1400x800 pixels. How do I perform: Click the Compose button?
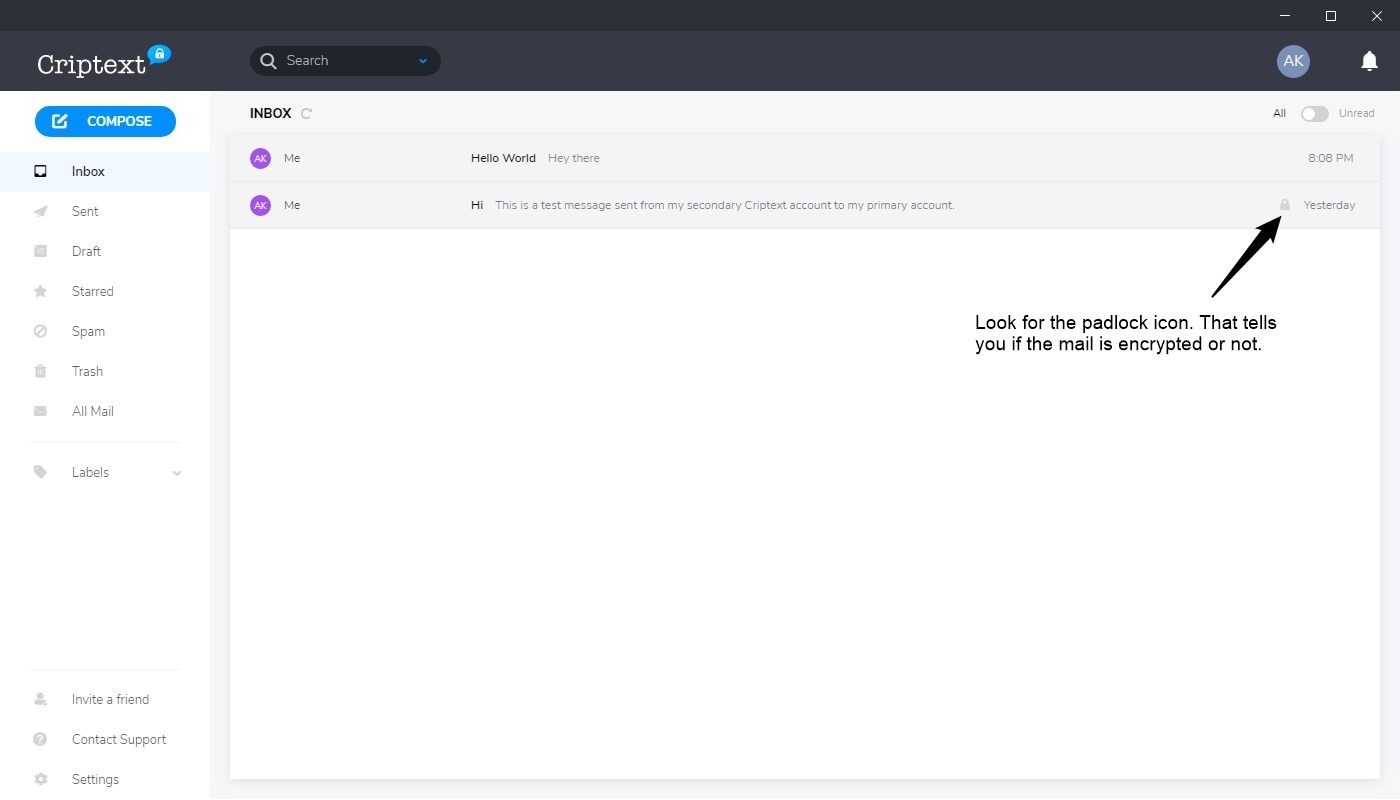(x=105, y=121)
